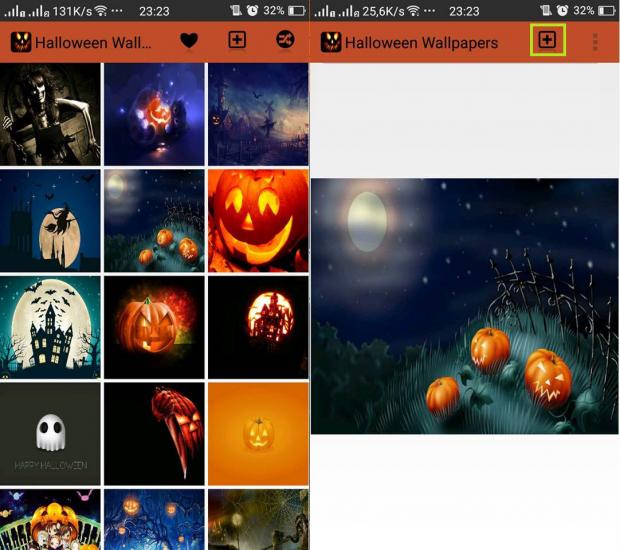
Task: Tap the green-highlighted plus icon
Action: tap(547, 41)
